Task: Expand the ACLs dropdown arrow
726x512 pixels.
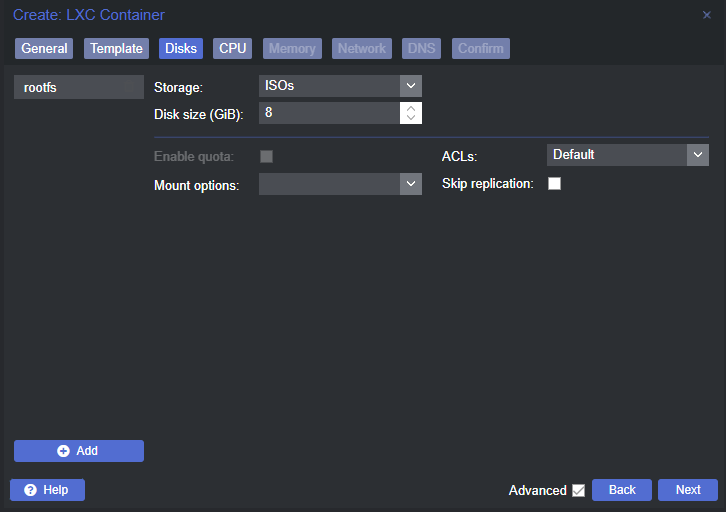Action: point(698,155)
